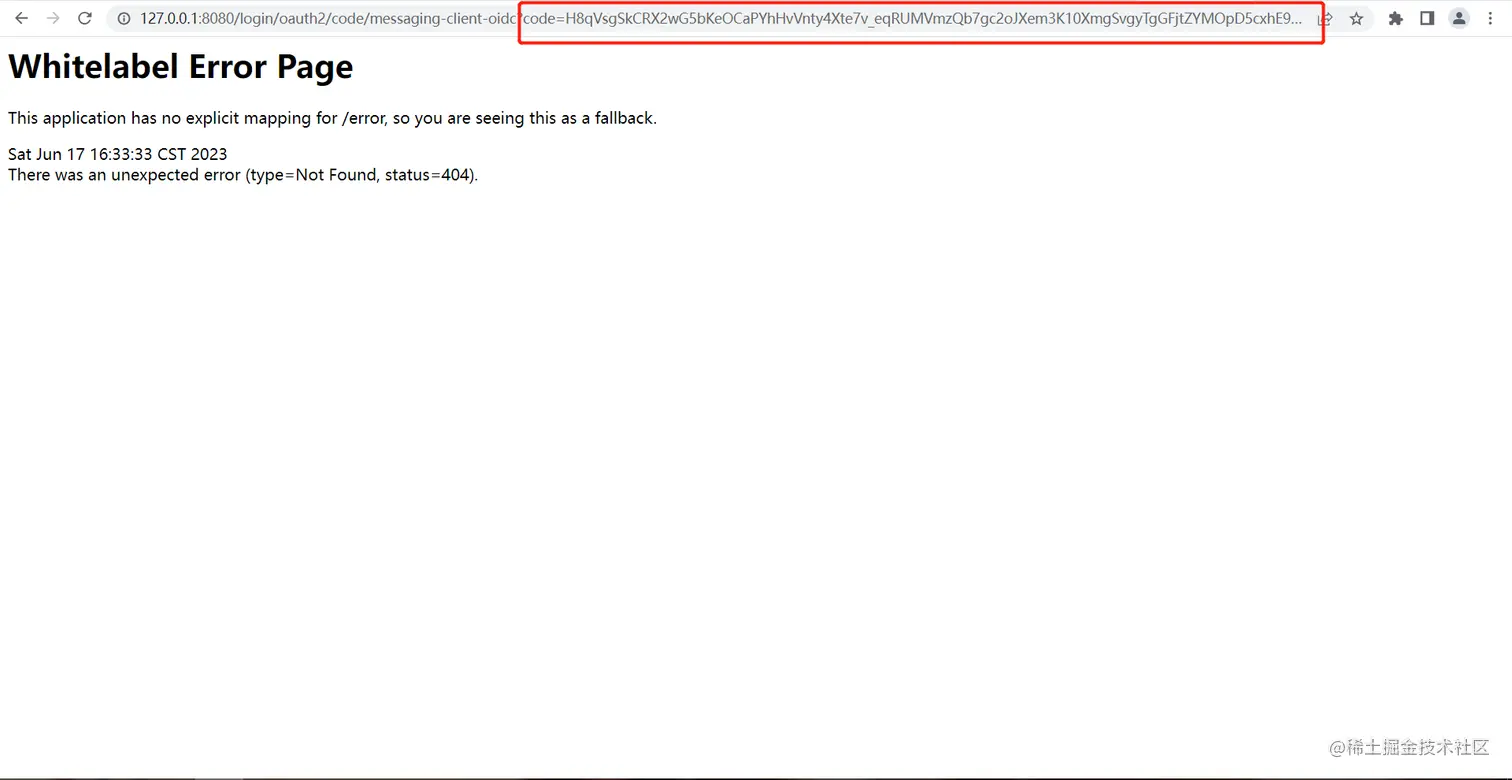
Task: Share this page via share icon
Action: 1325,19
